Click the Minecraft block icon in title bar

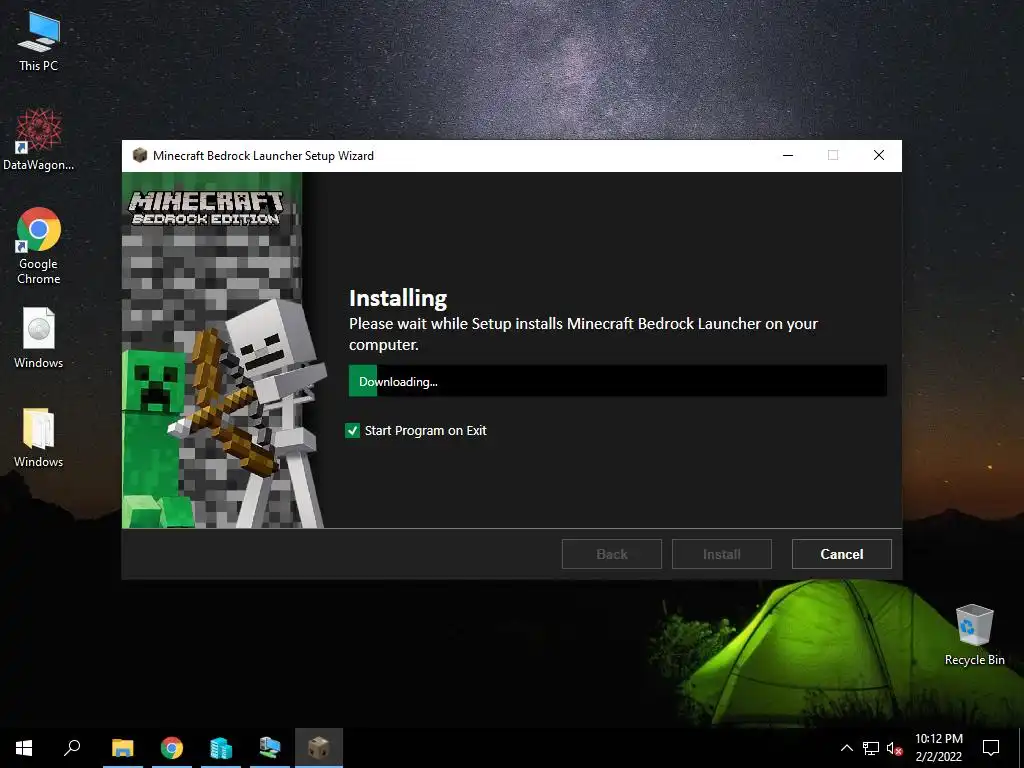tap(139, 155)
